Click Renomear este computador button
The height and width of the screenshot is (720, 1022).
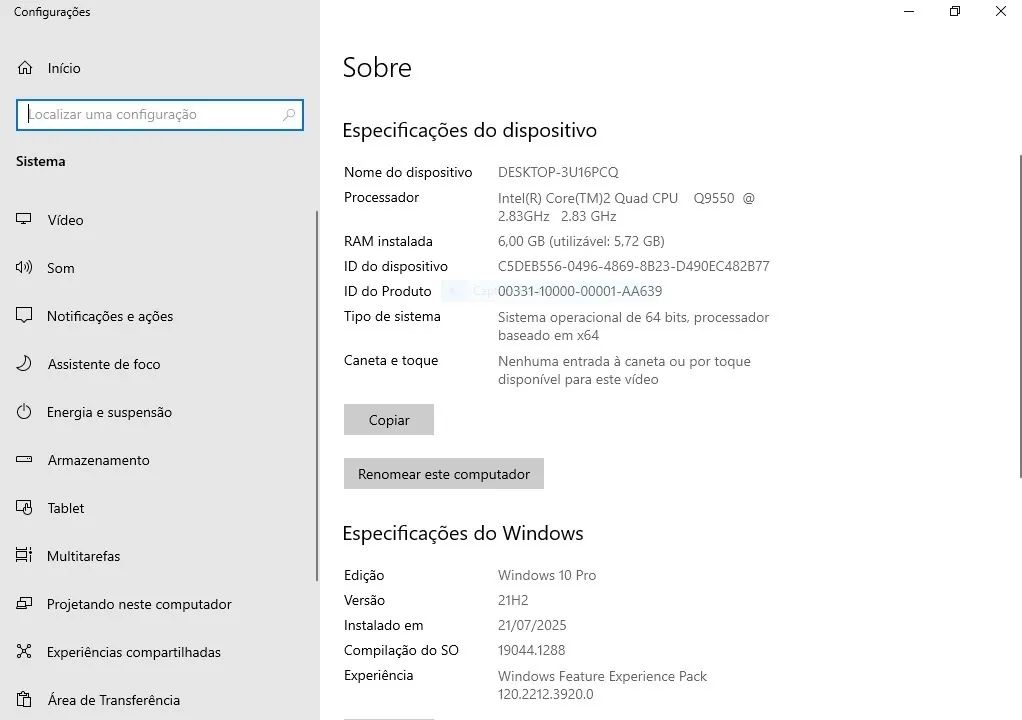pyautogui.click(x=444, y=474)
